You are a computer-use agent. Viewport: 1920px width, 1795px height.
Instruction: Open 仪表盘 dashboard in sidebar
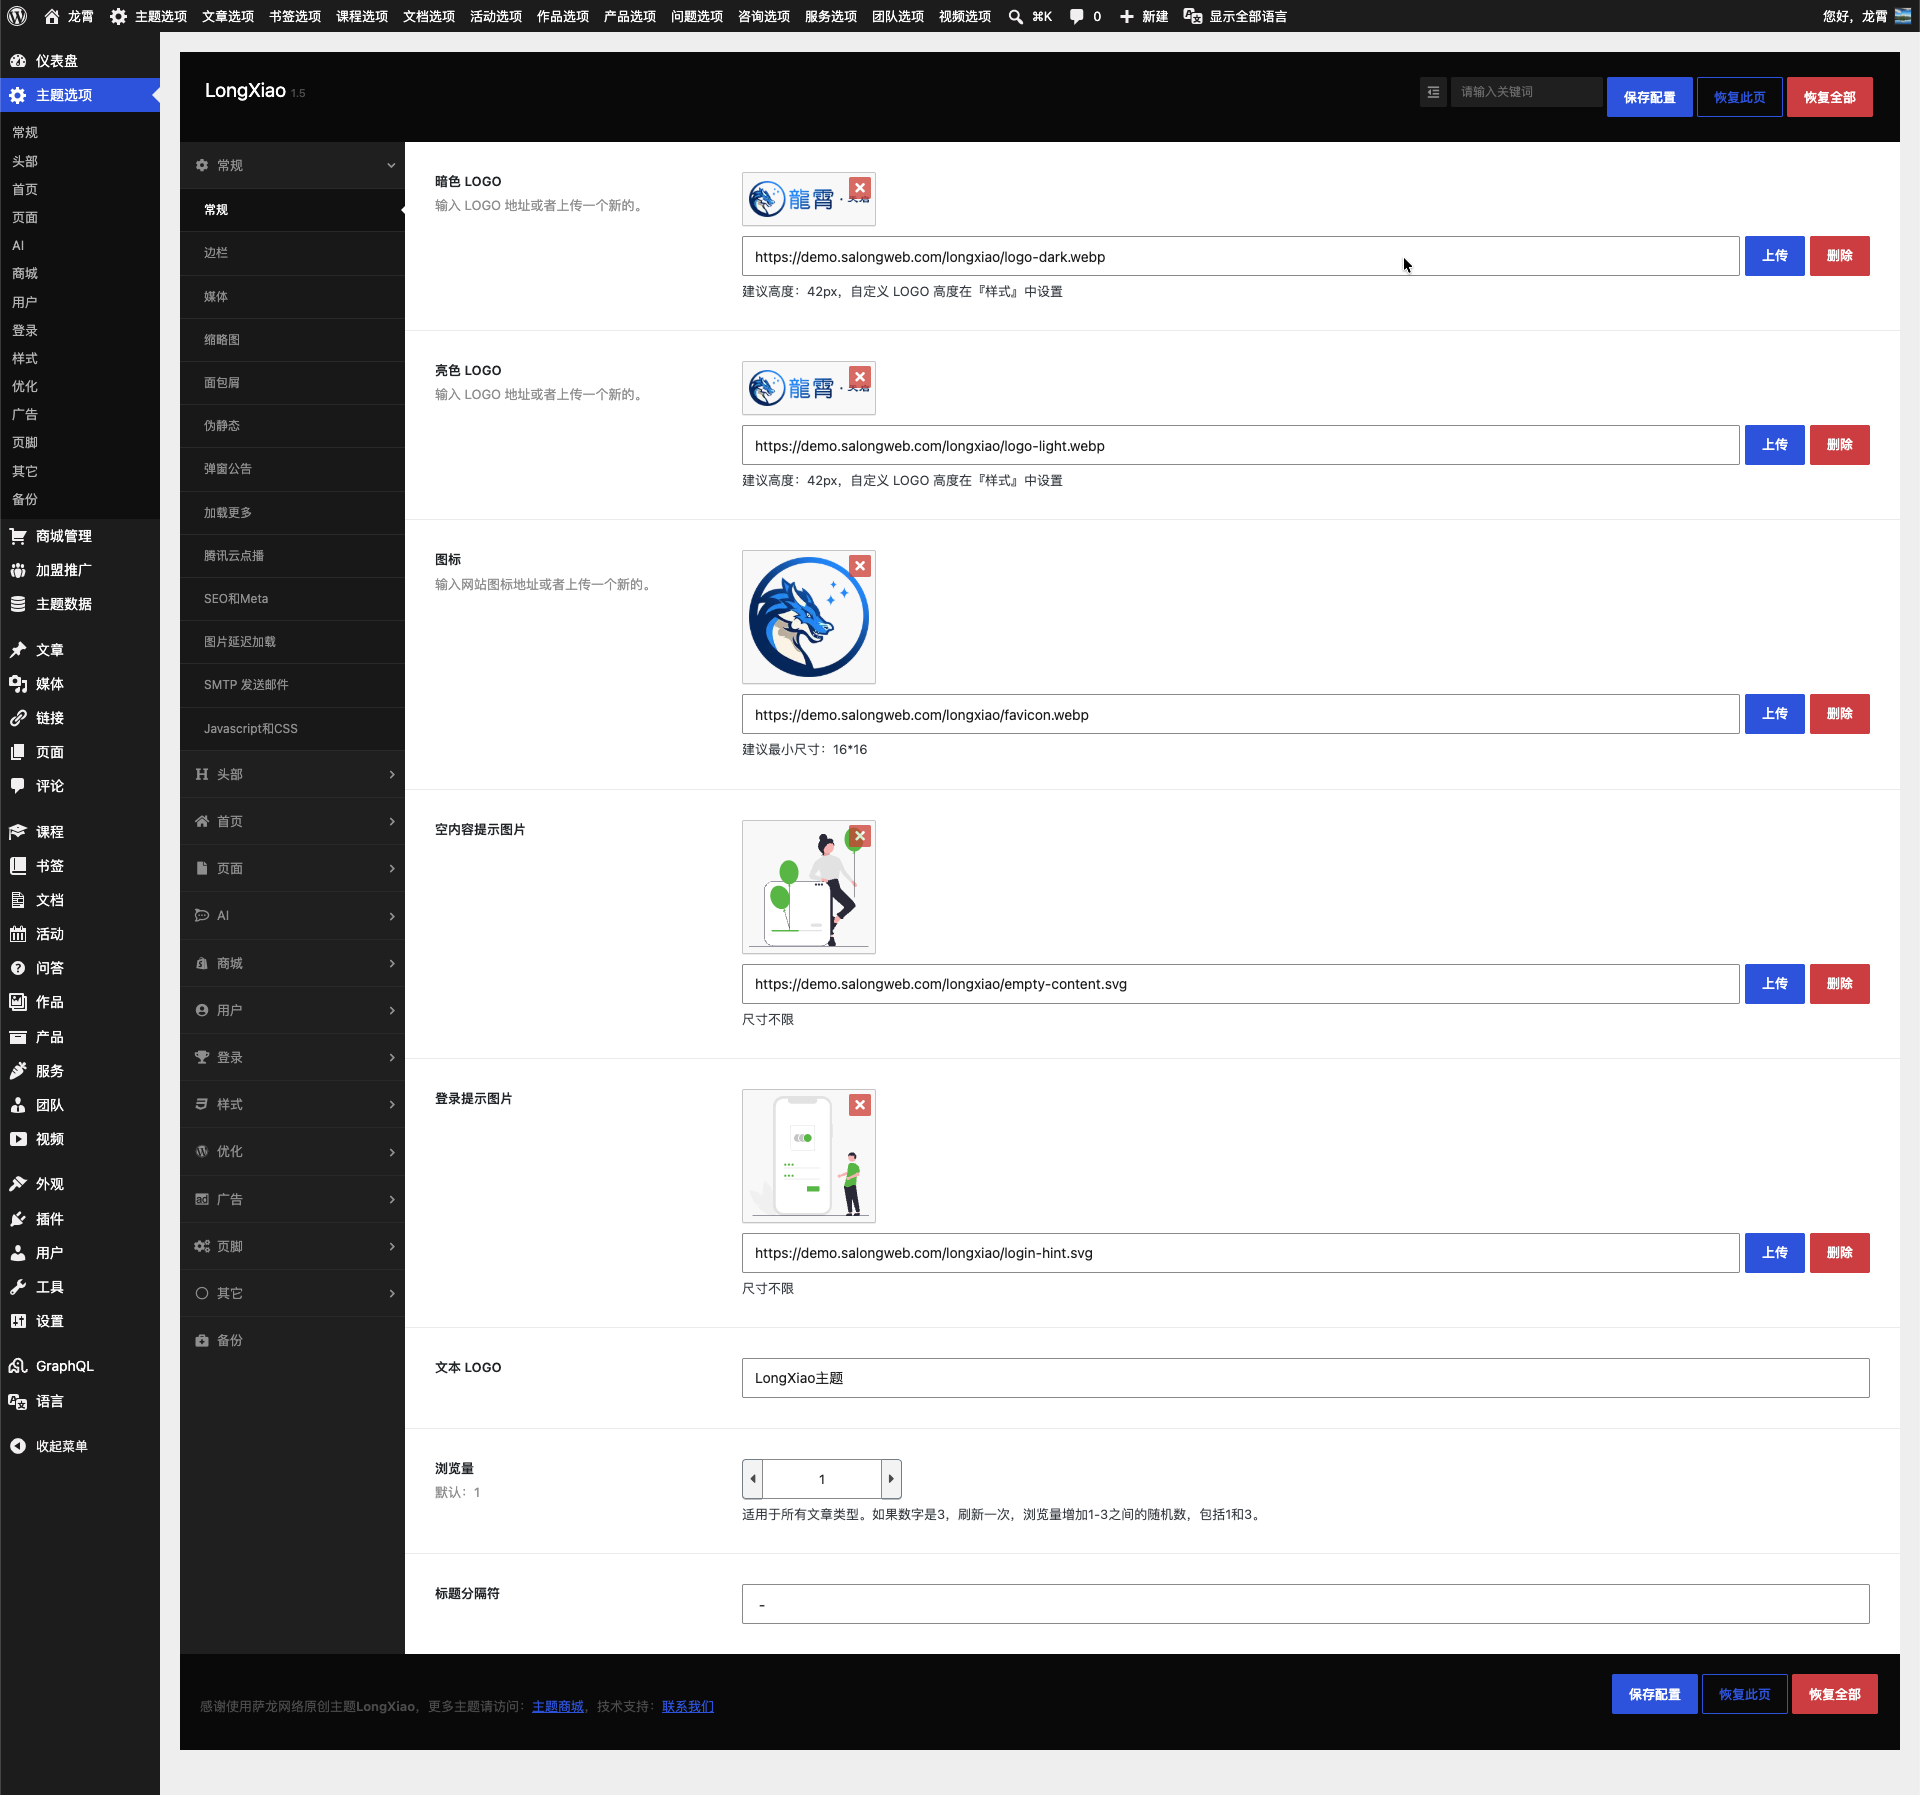[x=80, y=61]
